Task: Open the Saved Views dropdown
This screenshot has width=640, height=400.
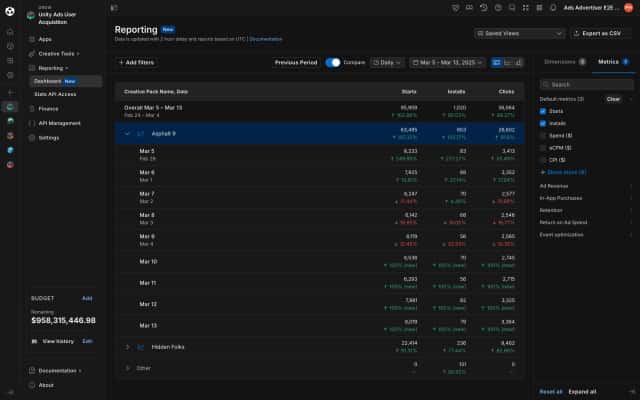Action: pyautogui.click(x=520, y=33)
